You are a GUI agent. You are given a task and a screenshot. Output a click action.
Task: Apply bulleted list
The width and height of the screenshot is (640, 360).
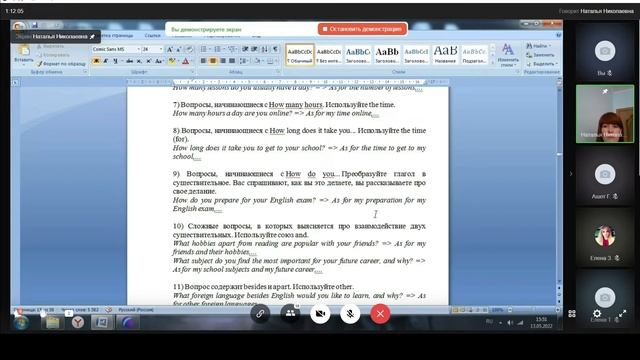[x=204, y=49]
